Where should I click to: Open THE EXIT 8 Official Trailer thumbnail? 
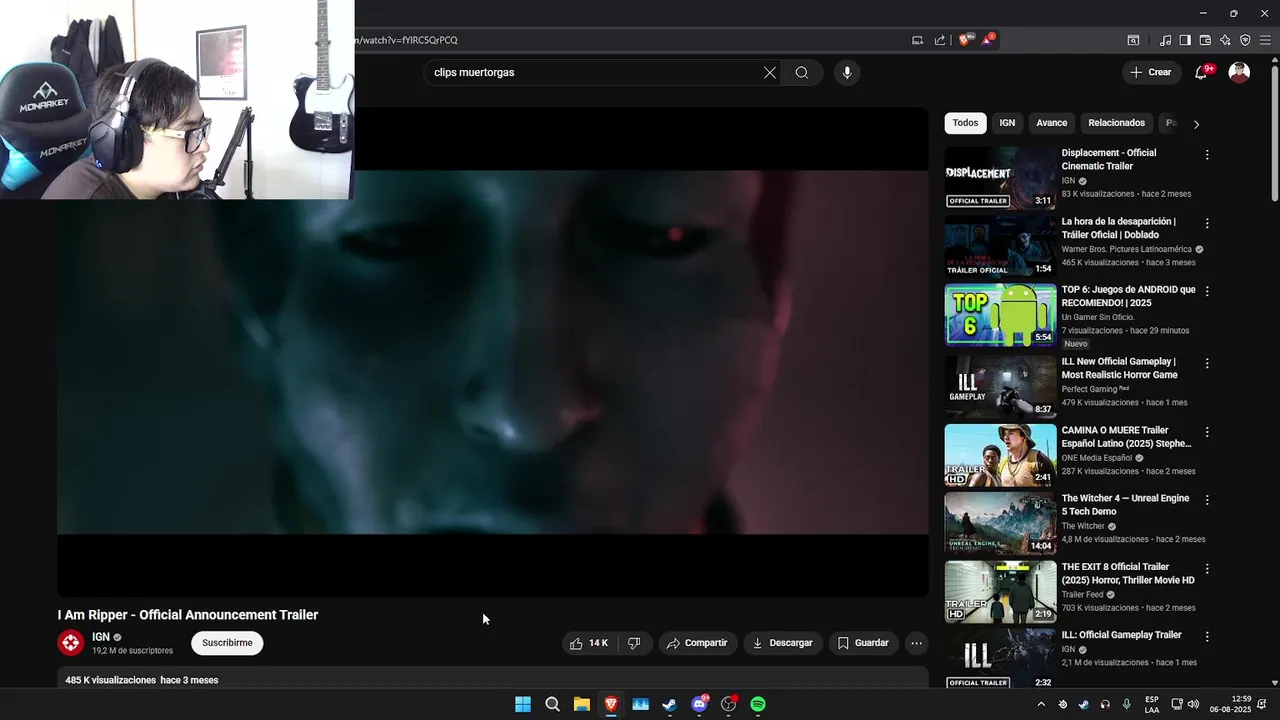pyautogui.click(x=1000, y=592)
